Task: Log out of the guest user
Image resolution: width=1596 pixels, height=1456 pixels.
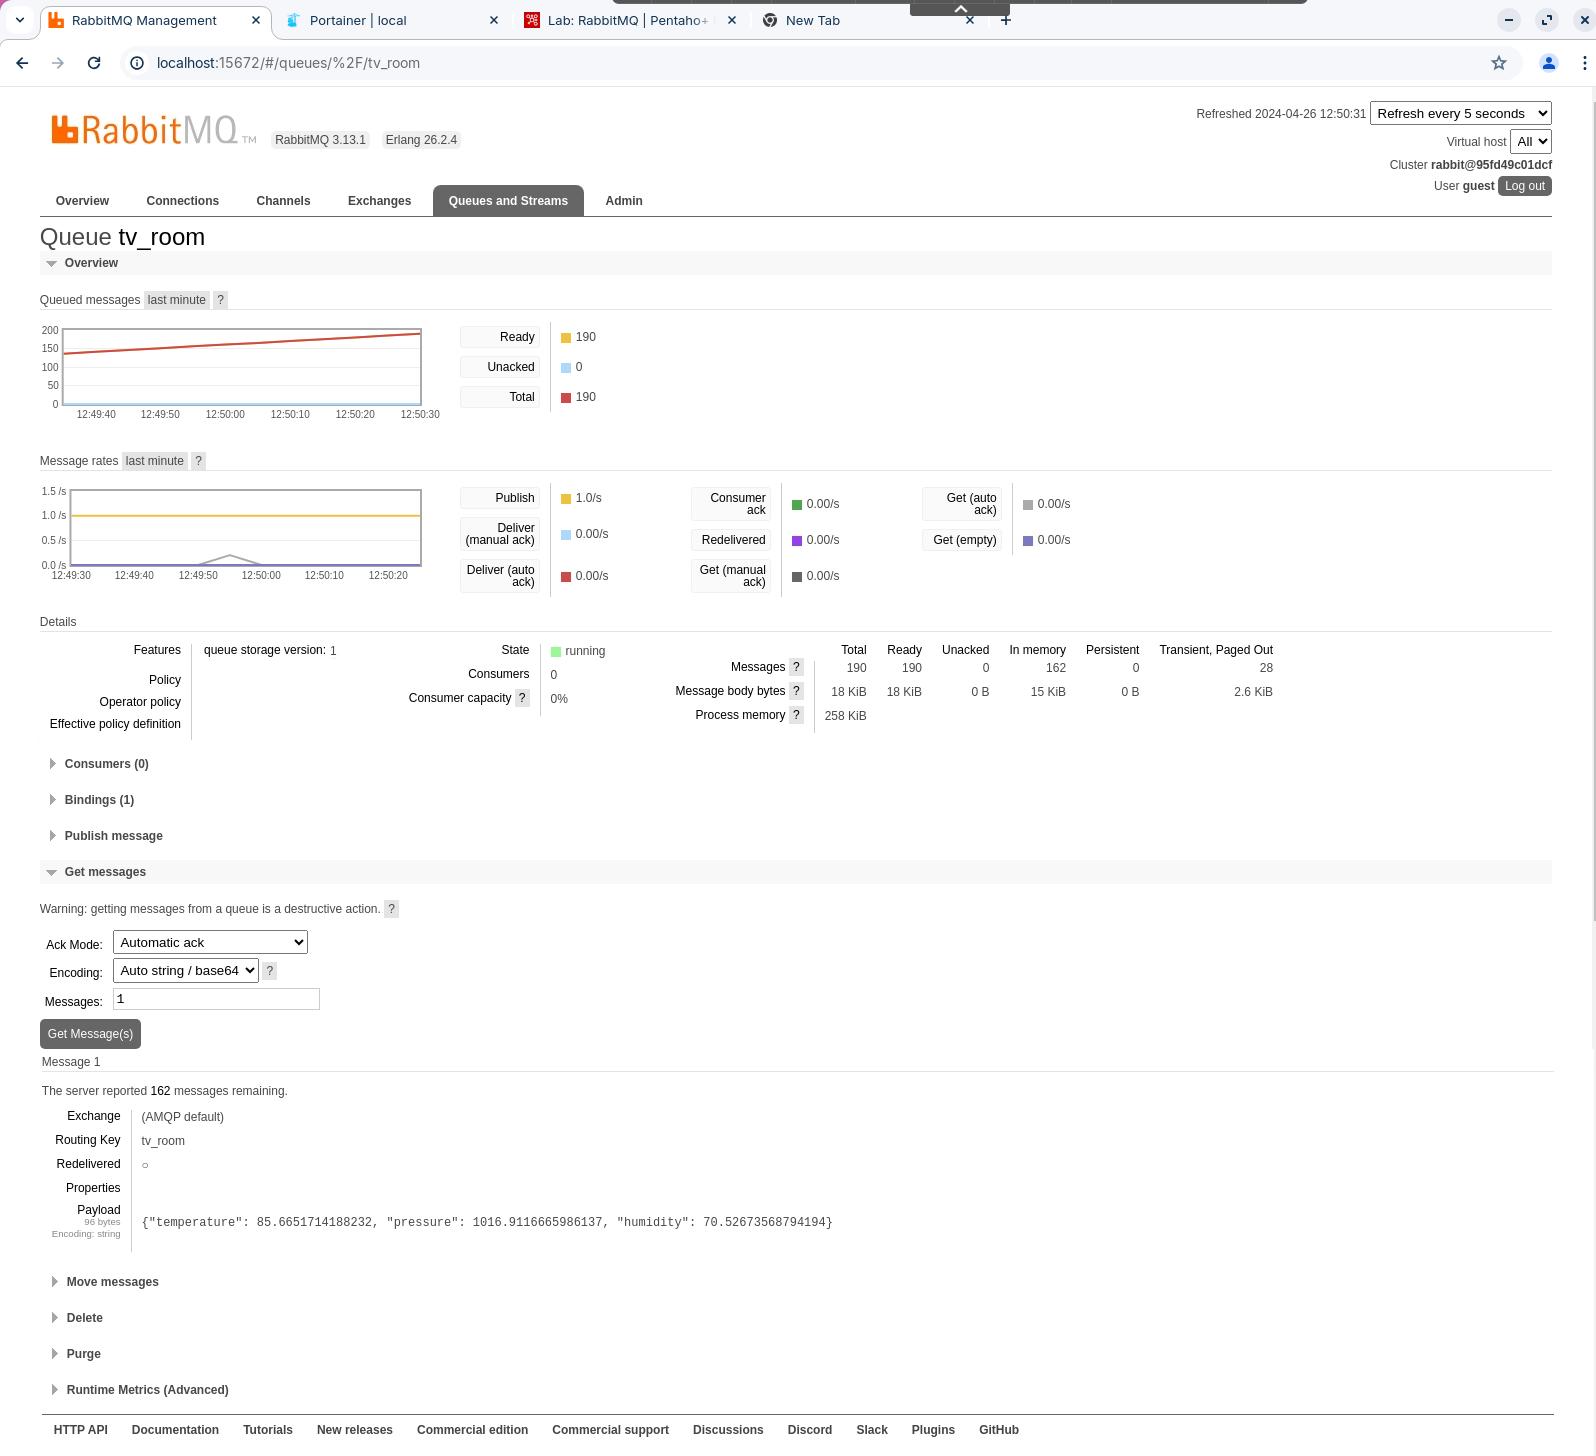Action: [1524, 186]
